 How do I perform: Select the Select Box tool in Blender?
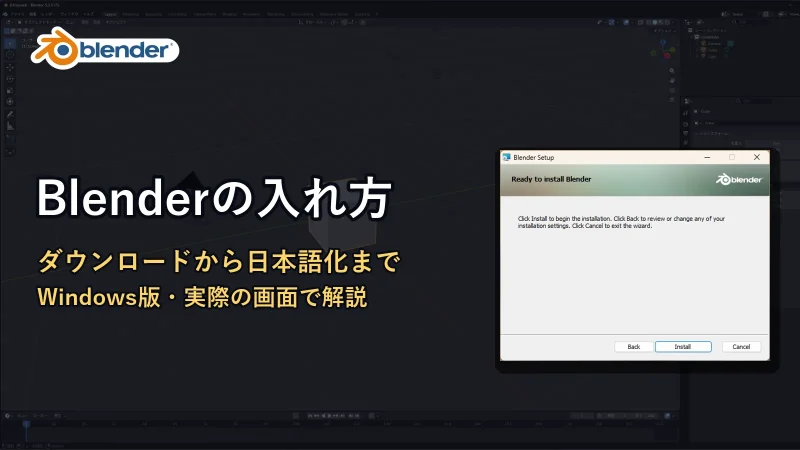pyautogui.click(x=10, y=43)
